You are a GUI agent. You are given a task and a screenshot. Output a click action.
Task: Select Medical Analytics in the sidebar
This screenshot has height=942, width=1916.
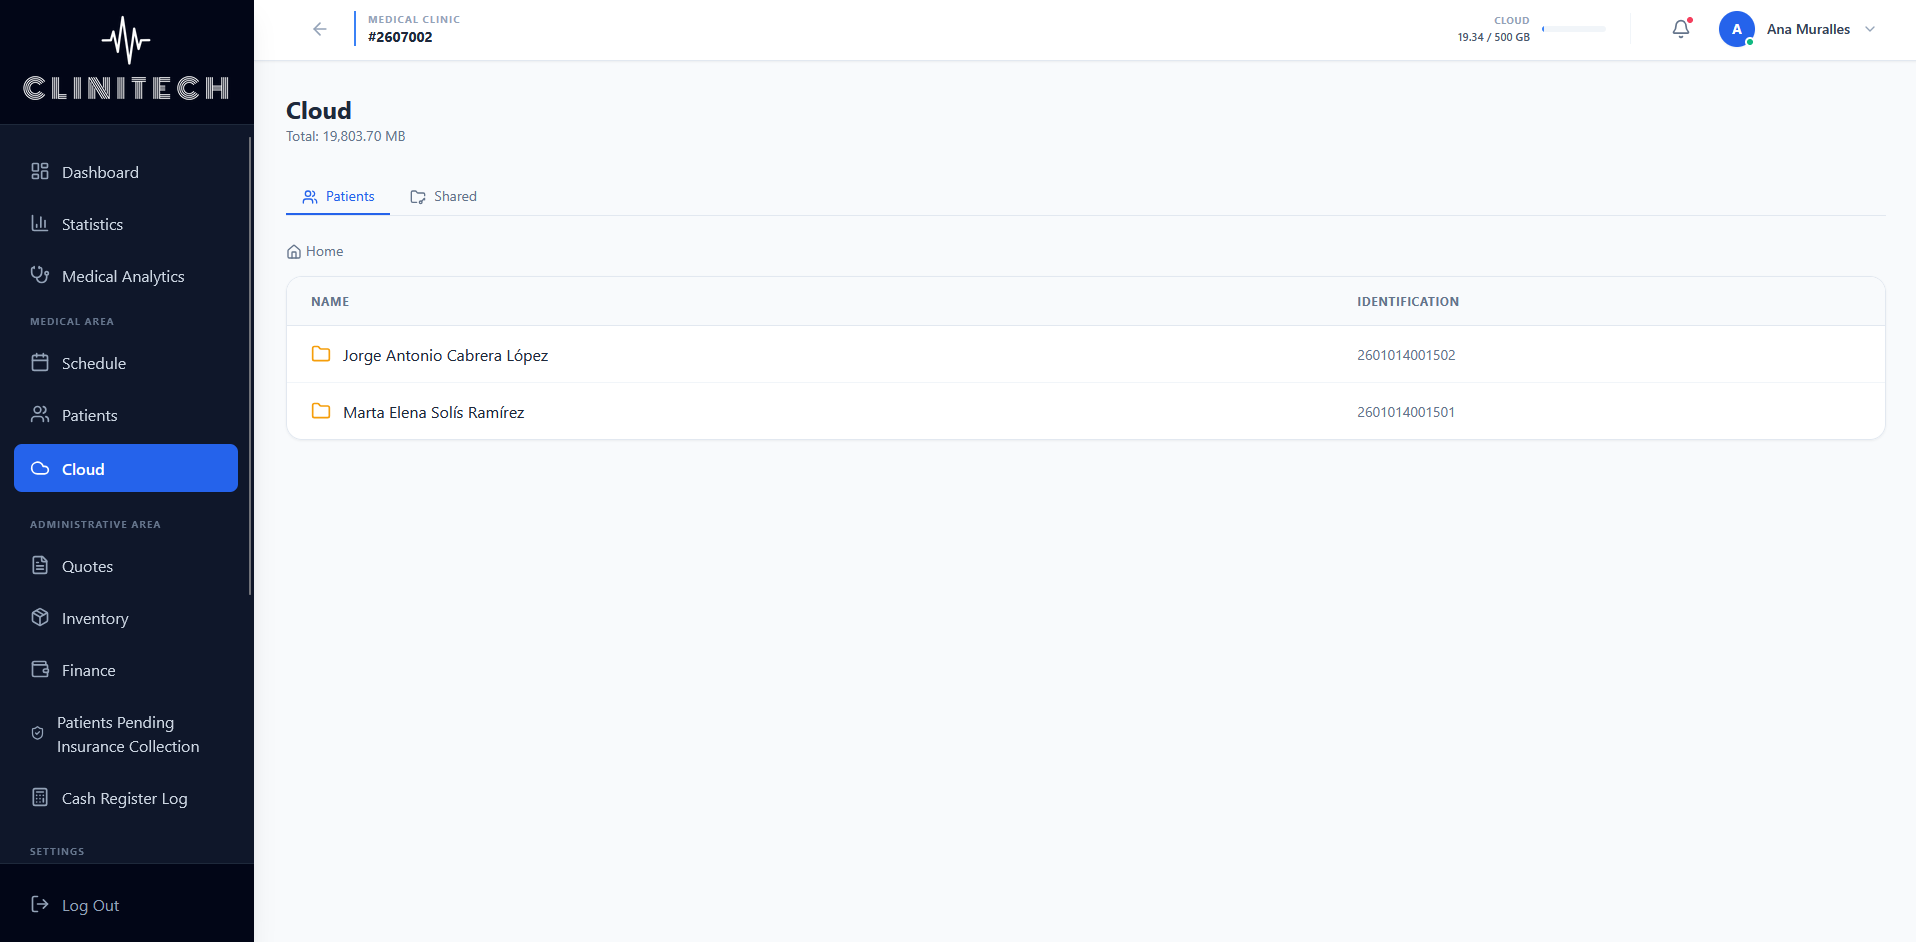pos(126,276)
